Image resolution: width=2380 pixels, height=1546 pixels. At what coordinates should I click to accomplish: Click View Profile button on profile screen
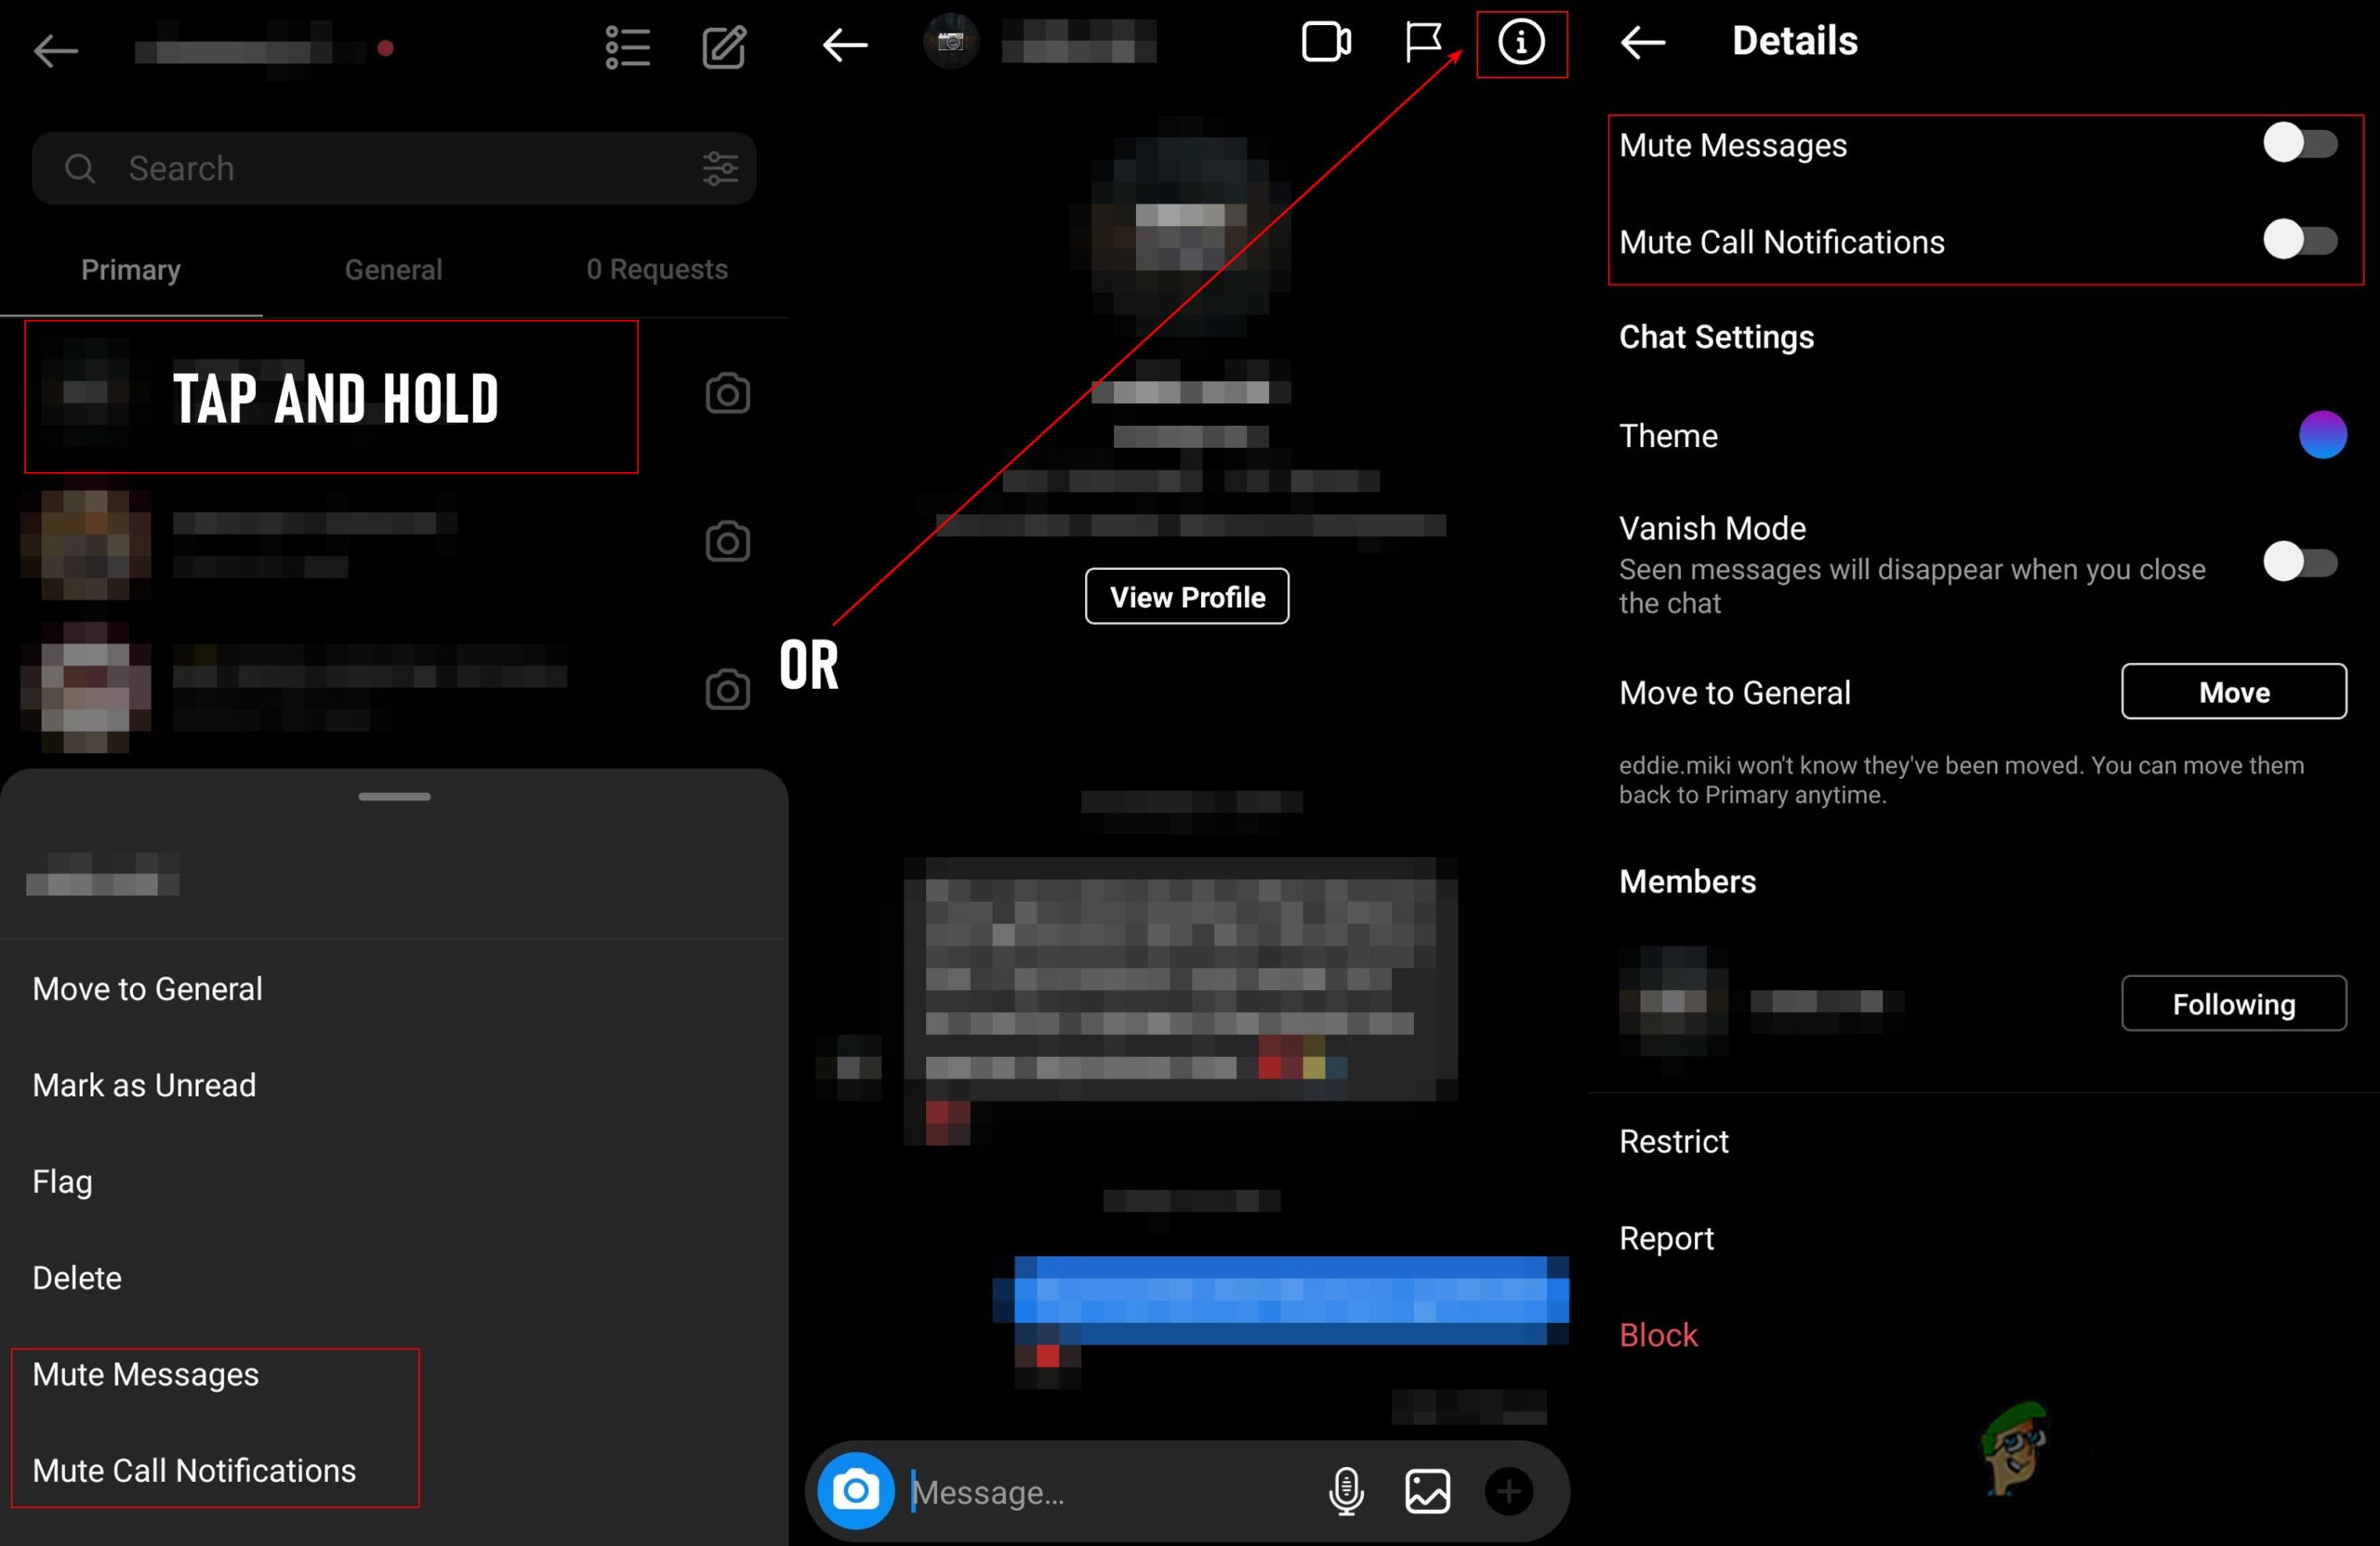pos(1186,597)
